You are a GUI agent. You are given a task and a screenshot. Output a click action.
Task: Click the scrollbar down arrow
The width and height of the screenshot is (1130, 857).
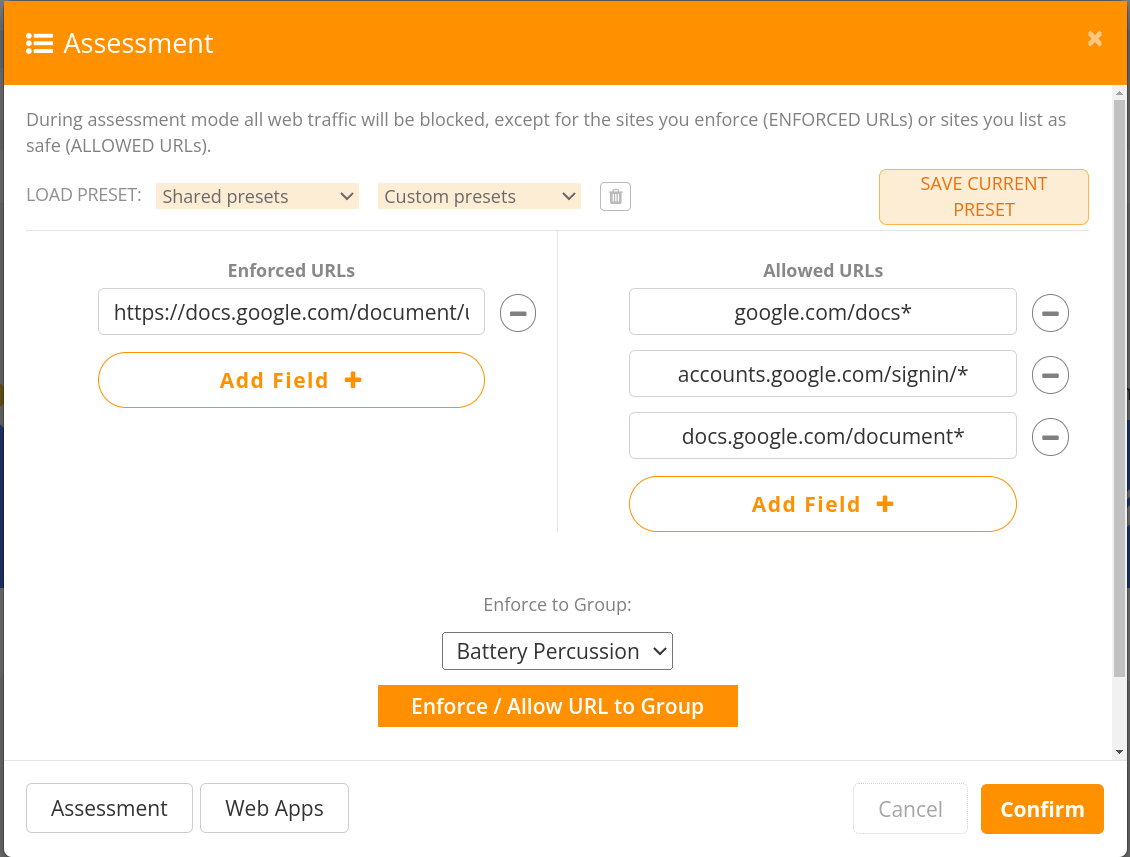coord(1119,752)
